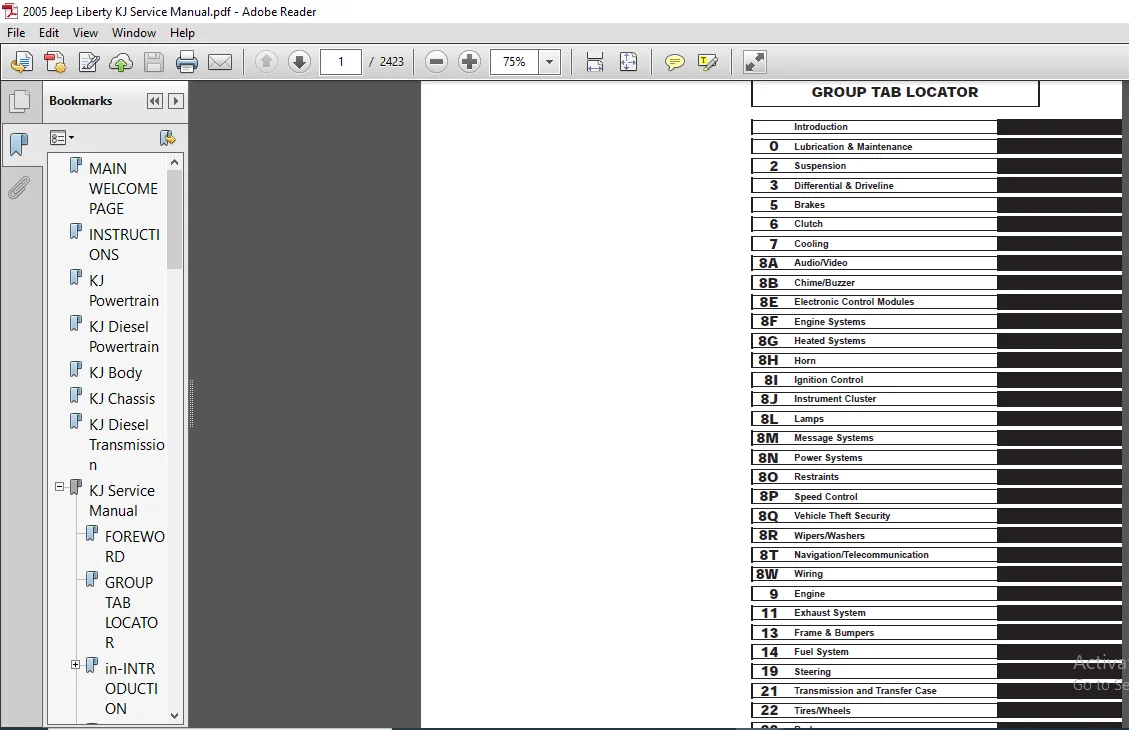Add a sticky note comment

pyautogui.click(x=674, y=63)
